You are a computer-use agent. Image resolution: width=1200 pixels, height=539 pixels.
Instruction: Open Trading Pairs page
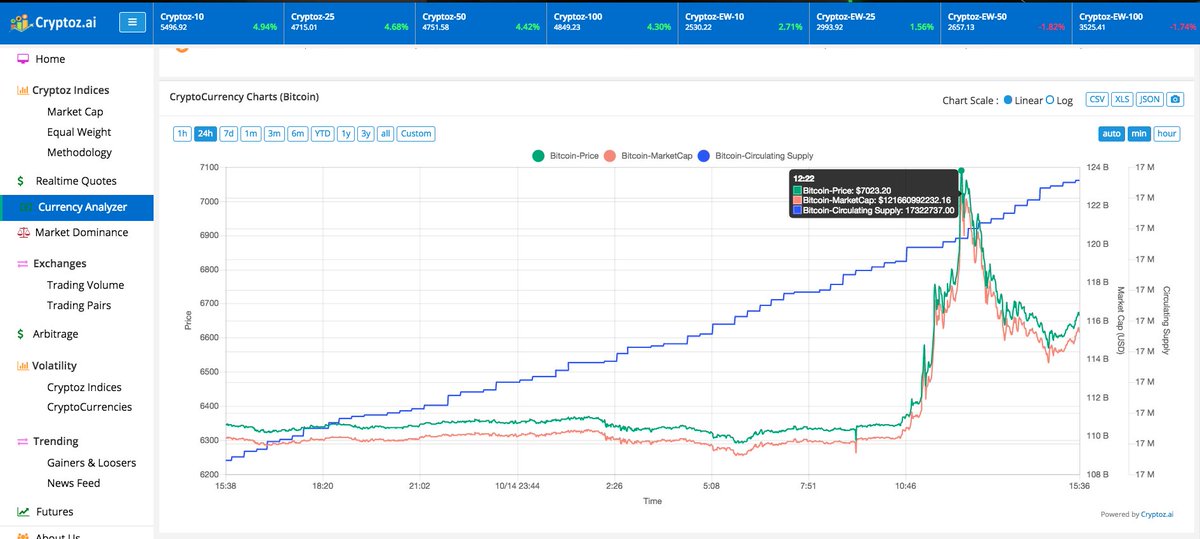pos(79,306)
